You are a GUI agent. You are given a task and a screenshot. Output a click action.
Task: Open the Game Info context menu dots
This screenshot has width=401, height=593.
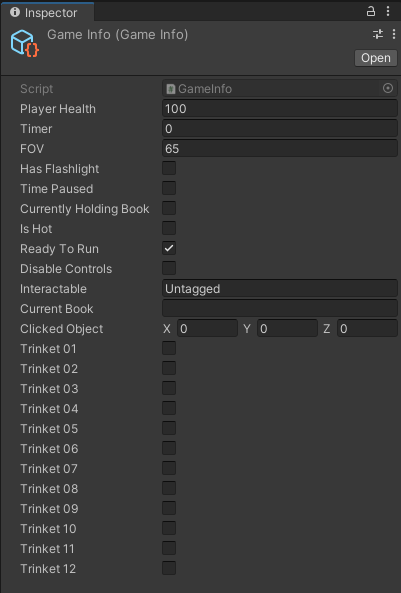pyautogui.click(x=394, y=34)
